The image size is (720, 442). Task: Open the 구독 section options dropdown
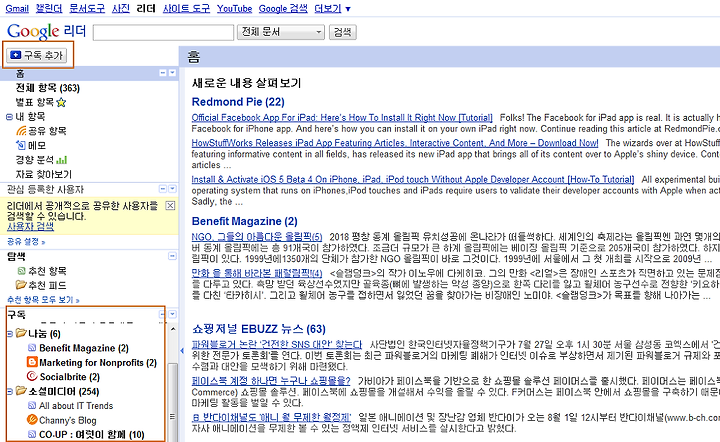pyautogui.click(x=172, y=314)
